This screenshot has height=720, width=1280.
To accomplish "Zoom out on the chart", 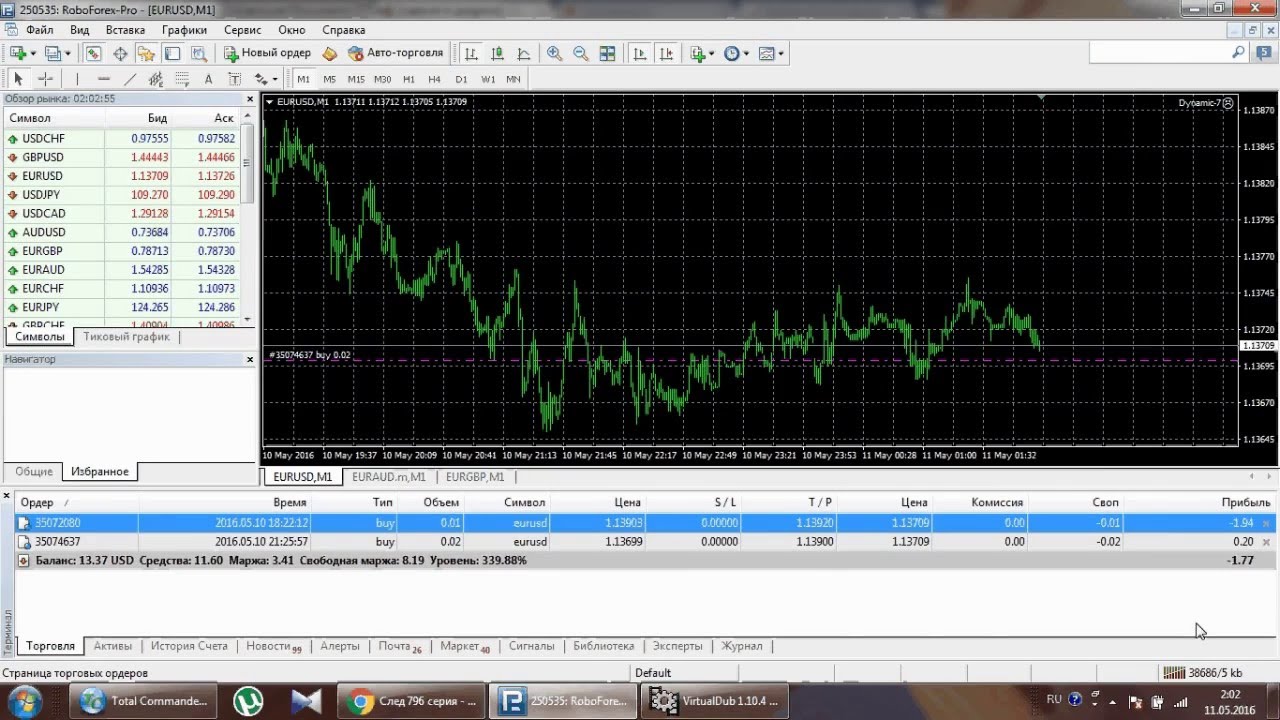I will coord(580,53).
